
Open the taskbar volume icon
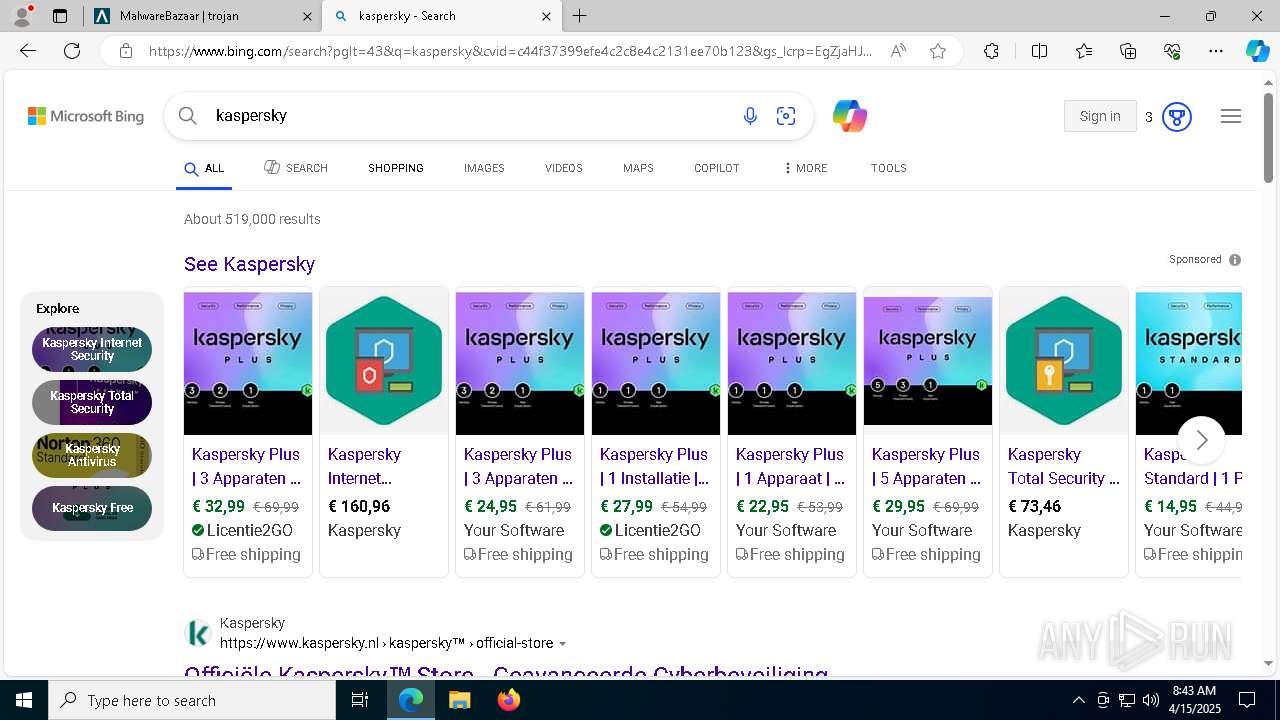pyautogui.click(x=1151, y=700)
